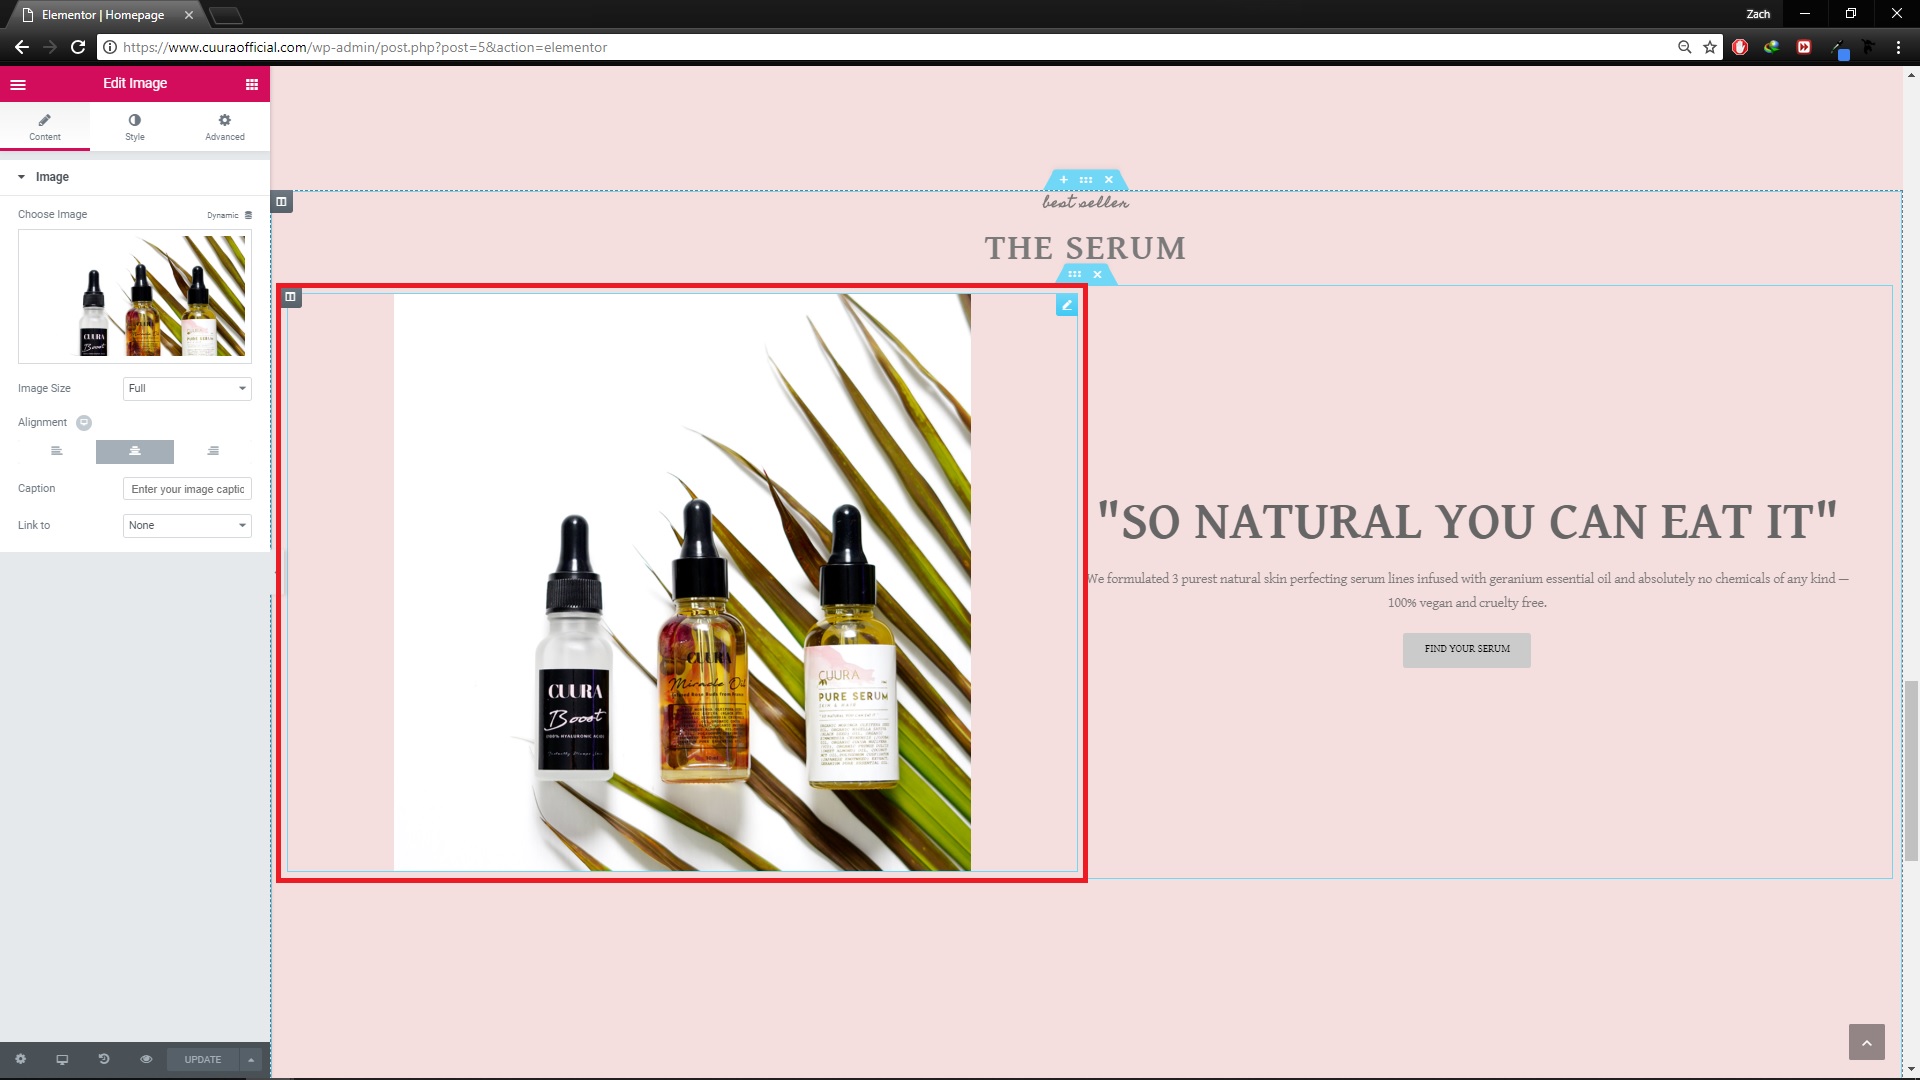Click the edit section handle dots
Viewport: 1920px width, 1080px height.
(x=1086, y=180)
